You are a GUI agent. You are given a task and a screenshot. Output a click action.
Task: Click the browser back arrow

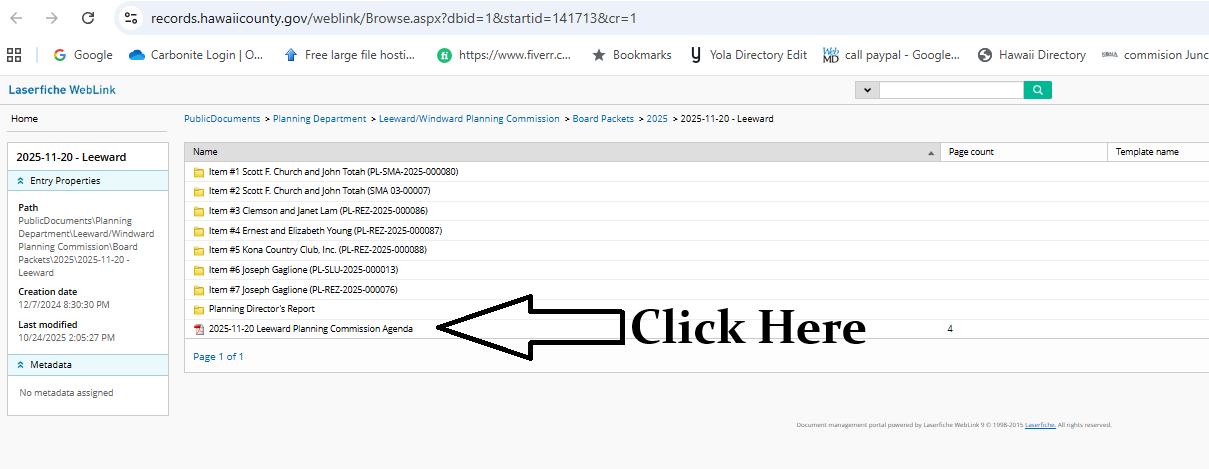coord(17,18)
